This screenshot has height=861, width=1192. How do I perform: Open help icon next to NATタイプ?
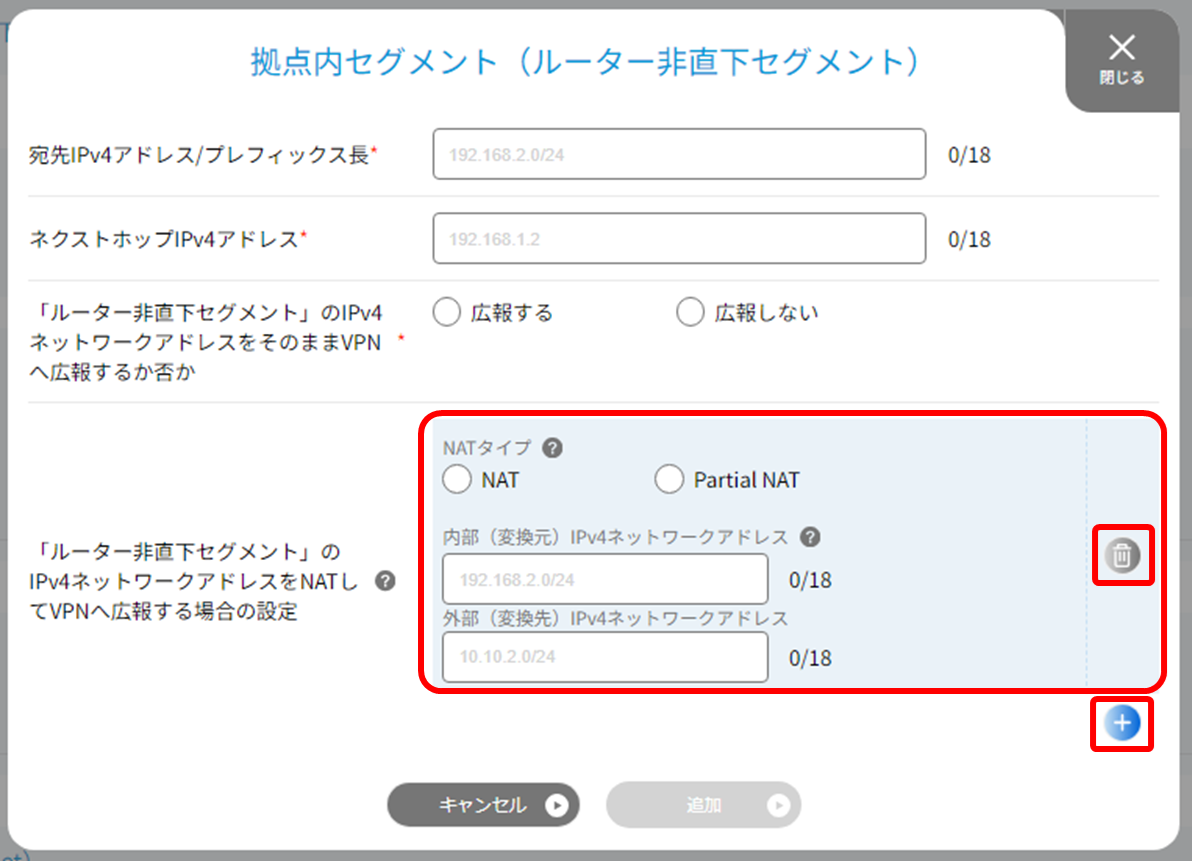pyautogui.click(x=553, y=448)
